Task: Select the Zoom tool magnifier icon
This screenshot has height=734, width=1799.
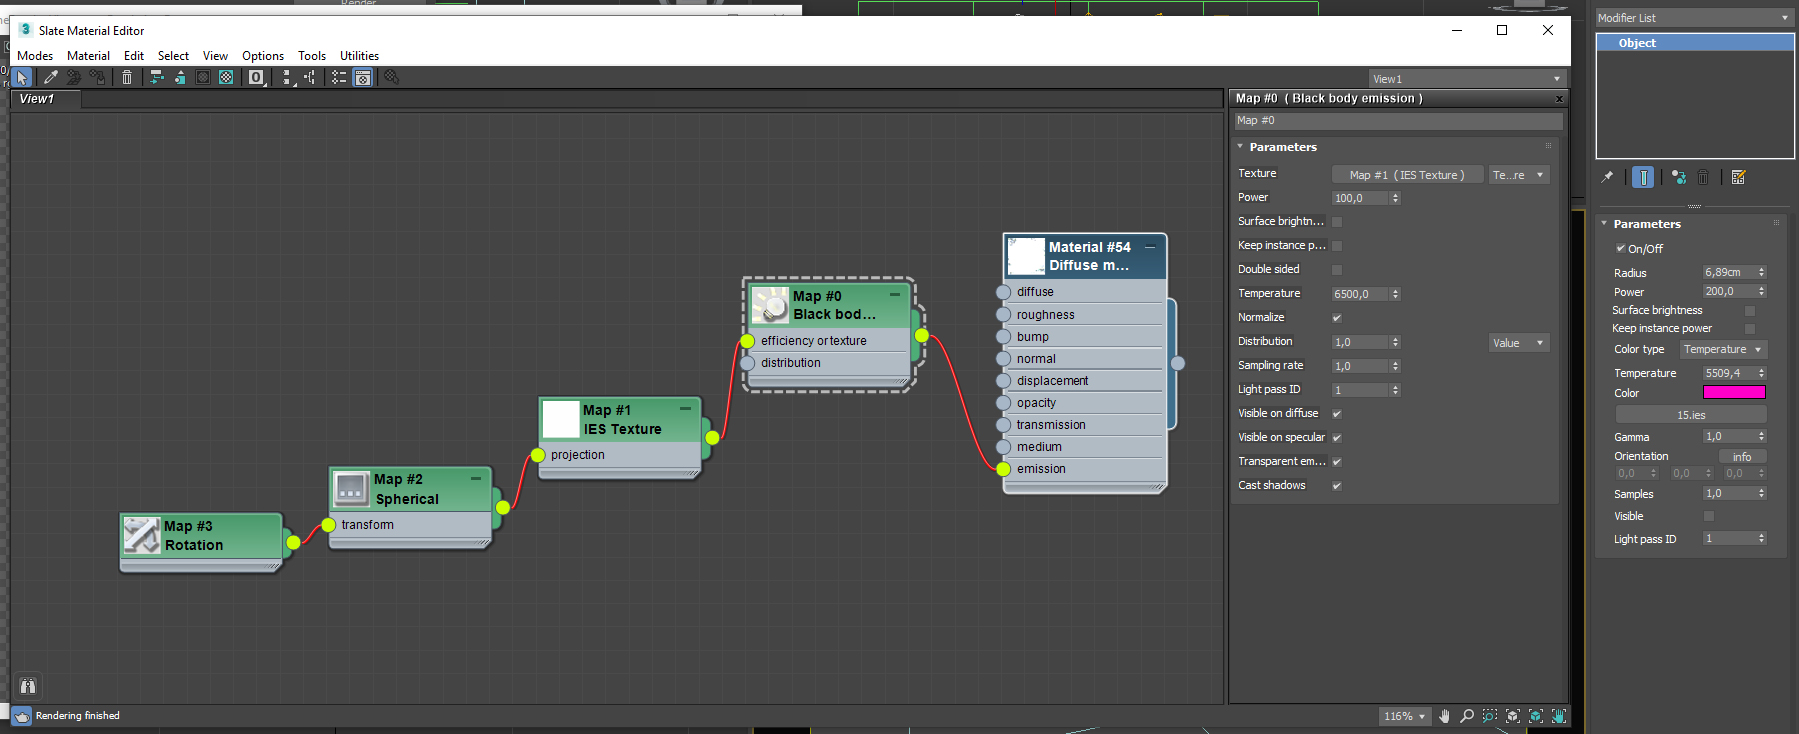Action: tap(1467, 716)
